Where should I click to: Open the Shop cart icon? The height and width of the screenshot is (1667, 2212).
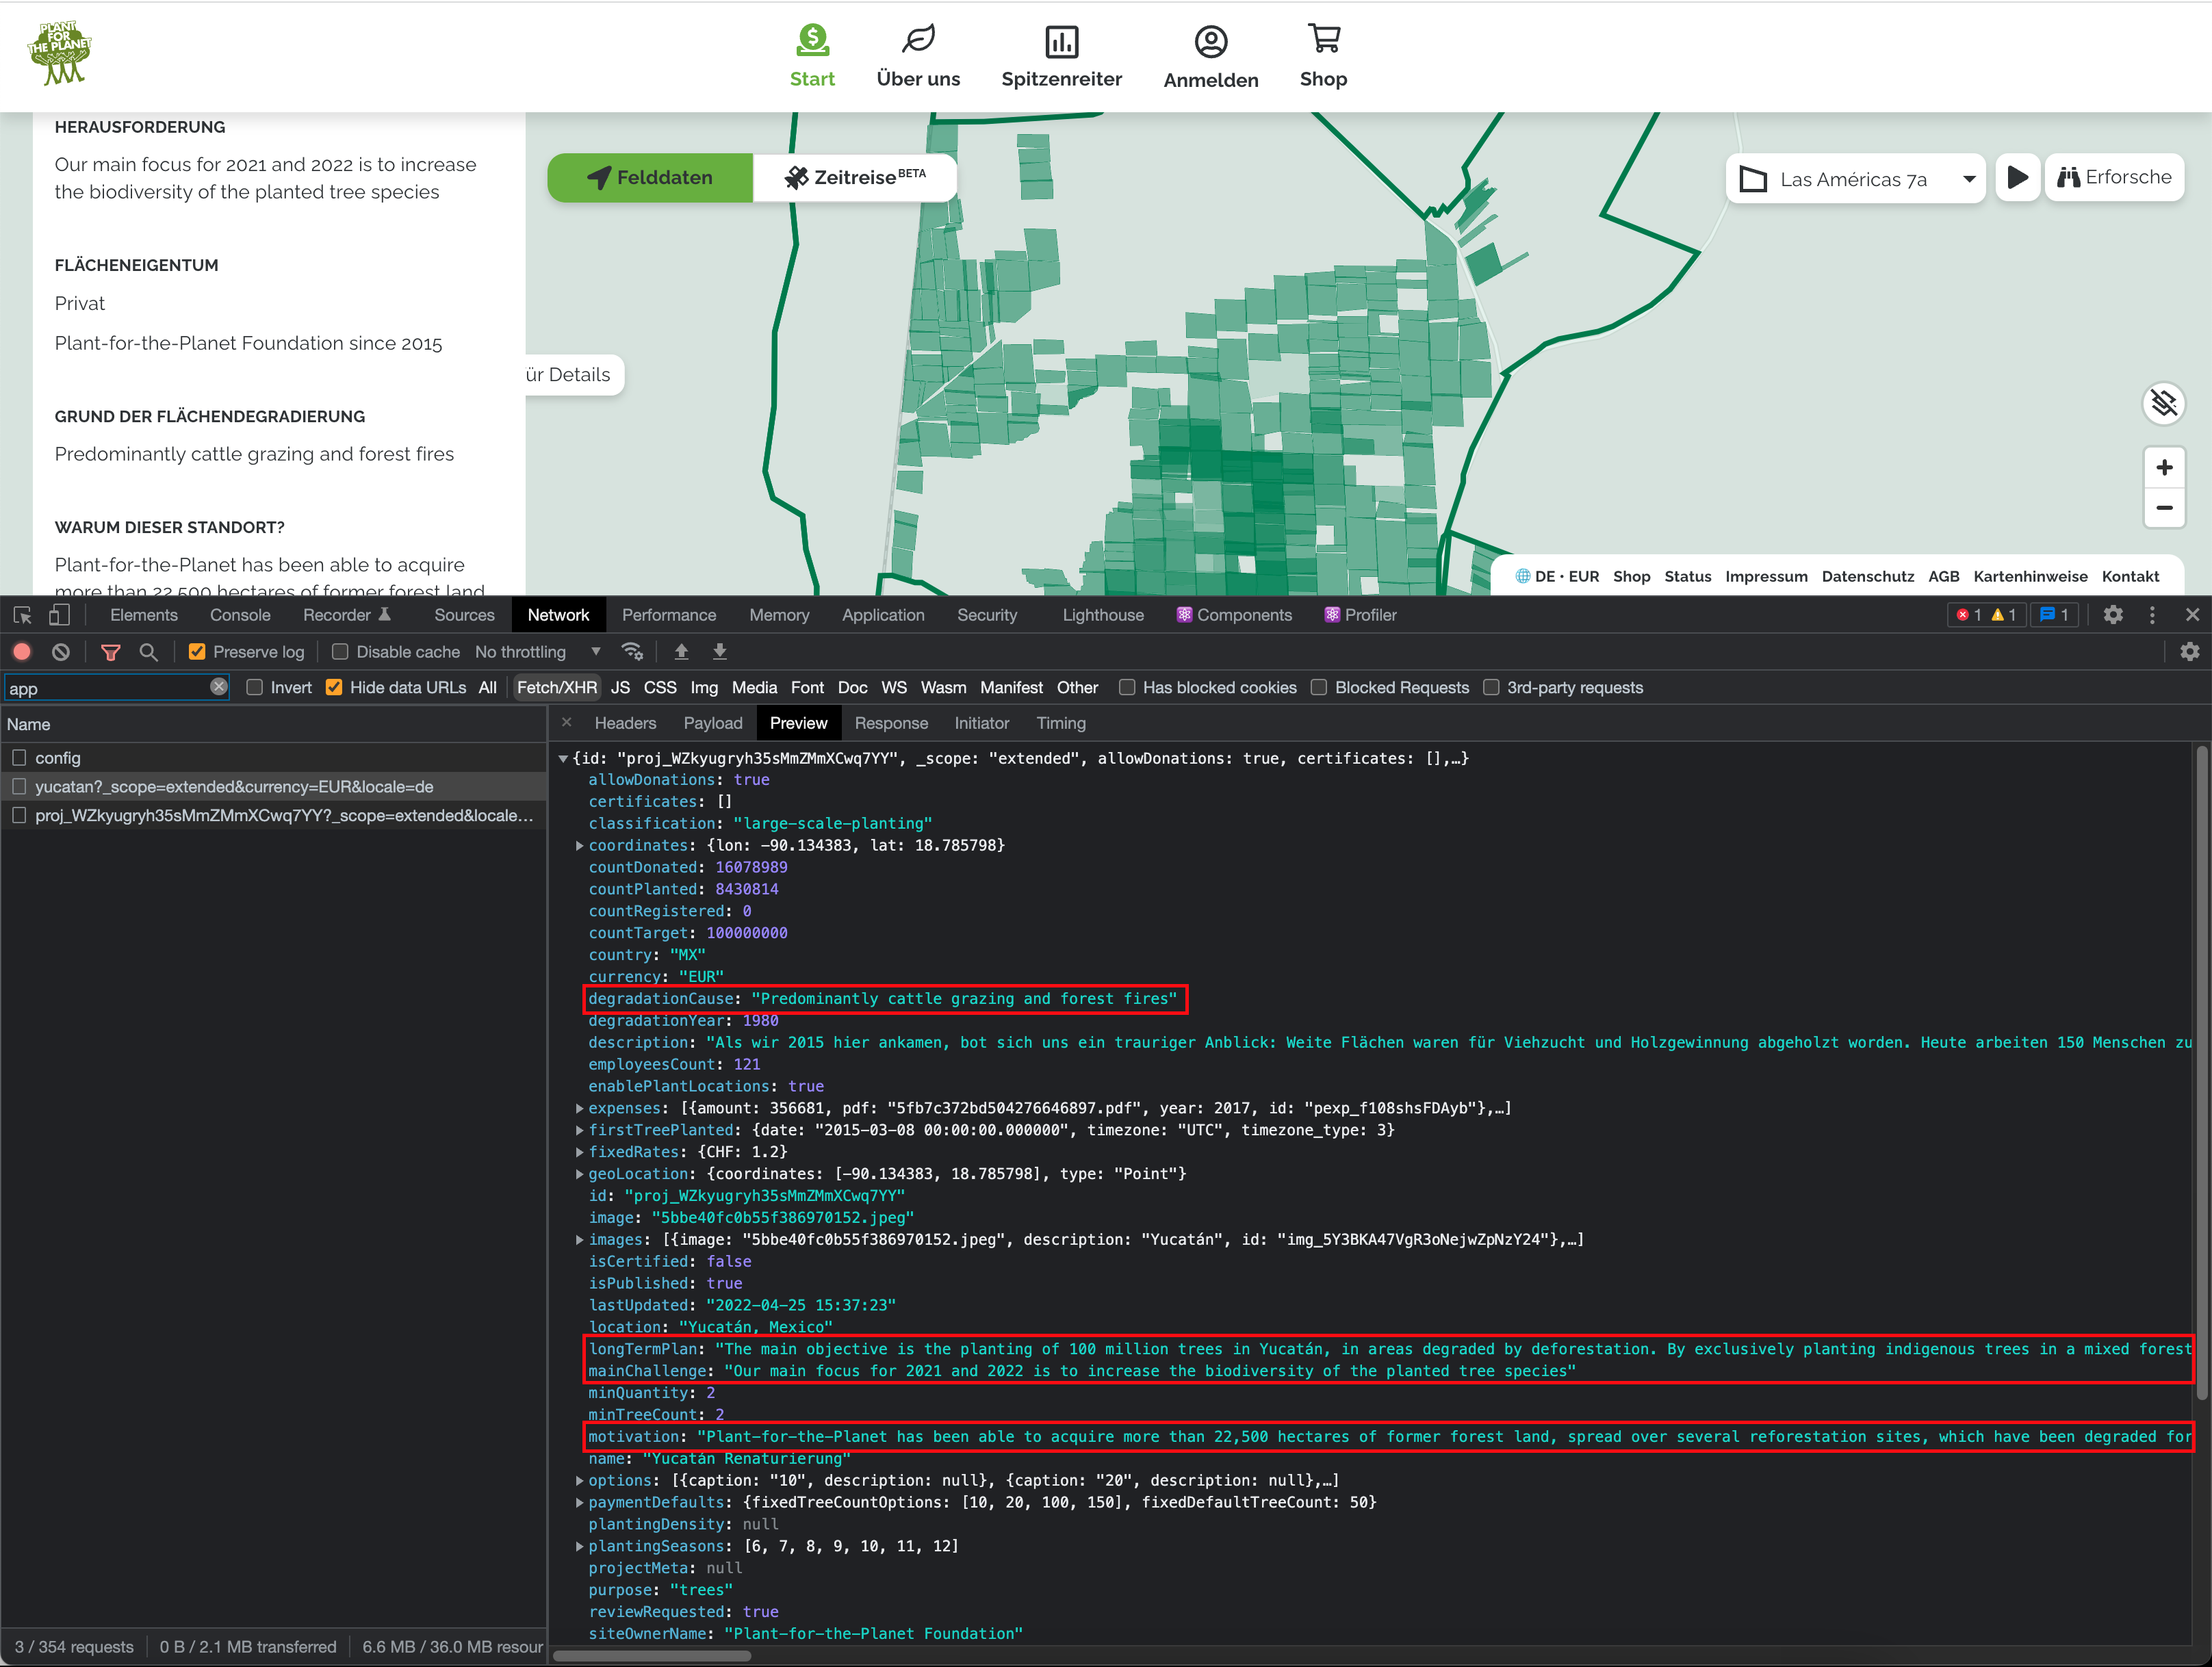(x=1324, y=39)
